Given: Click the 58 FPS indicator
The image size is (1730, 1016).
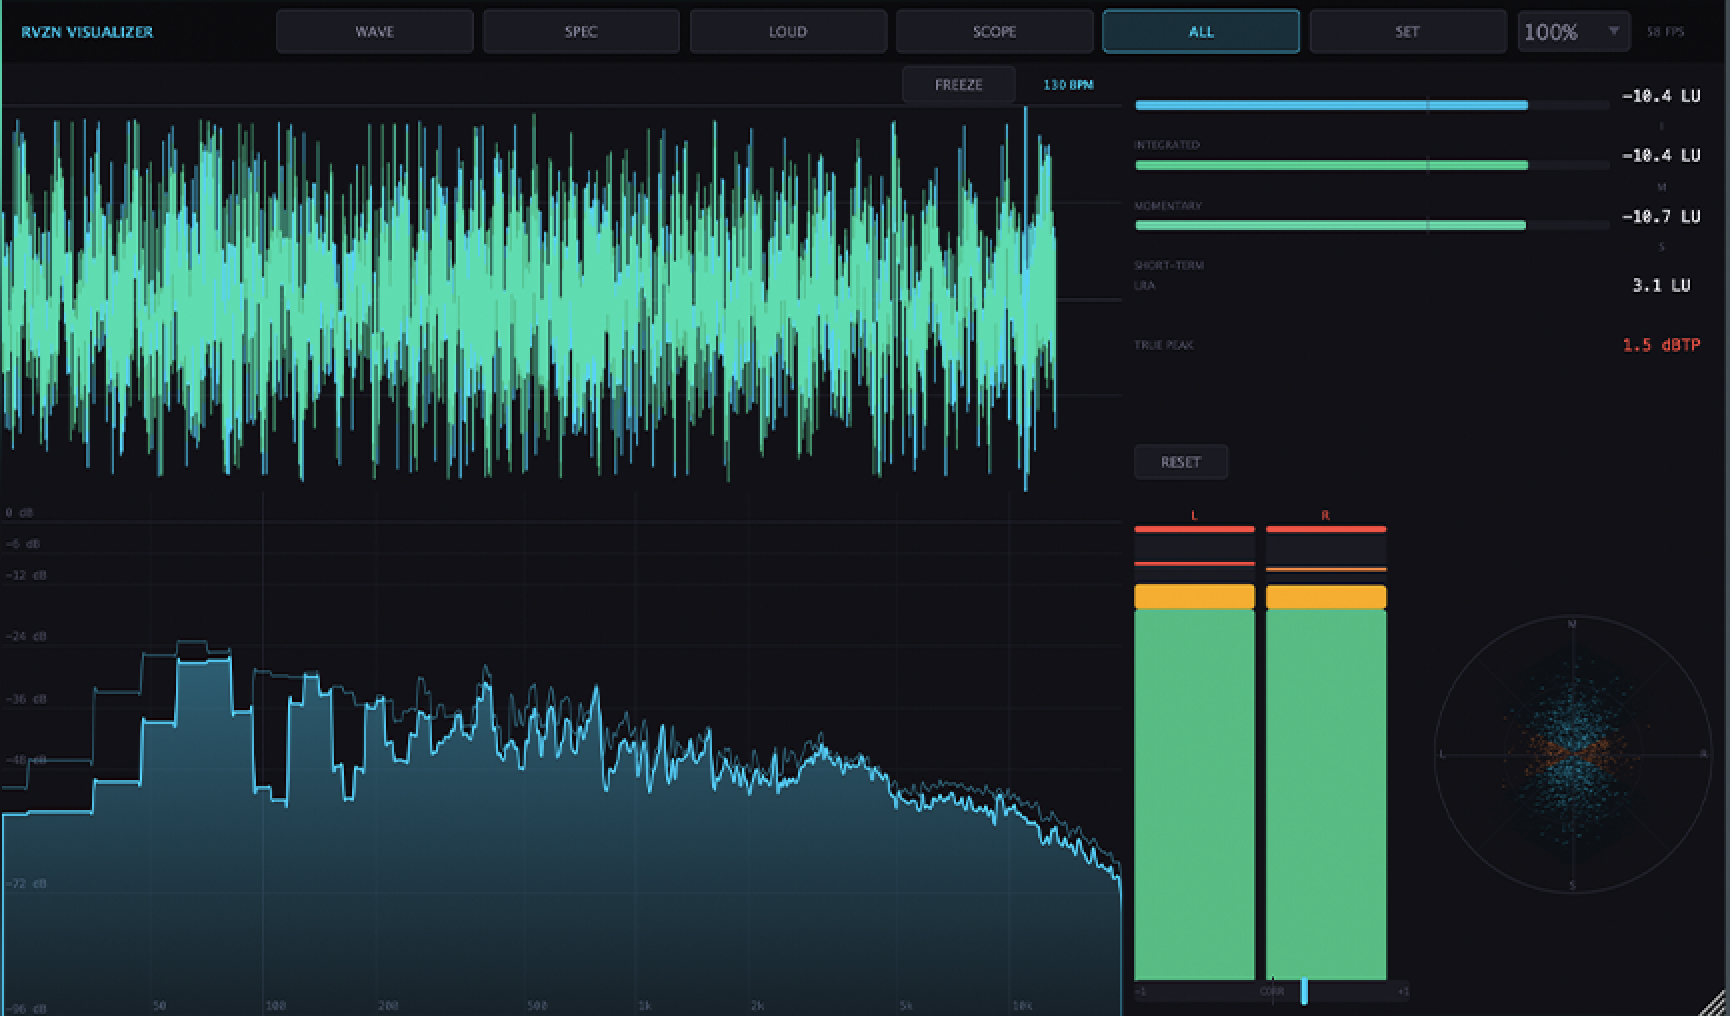Looking at the screenshot, I should (1665, 32).
